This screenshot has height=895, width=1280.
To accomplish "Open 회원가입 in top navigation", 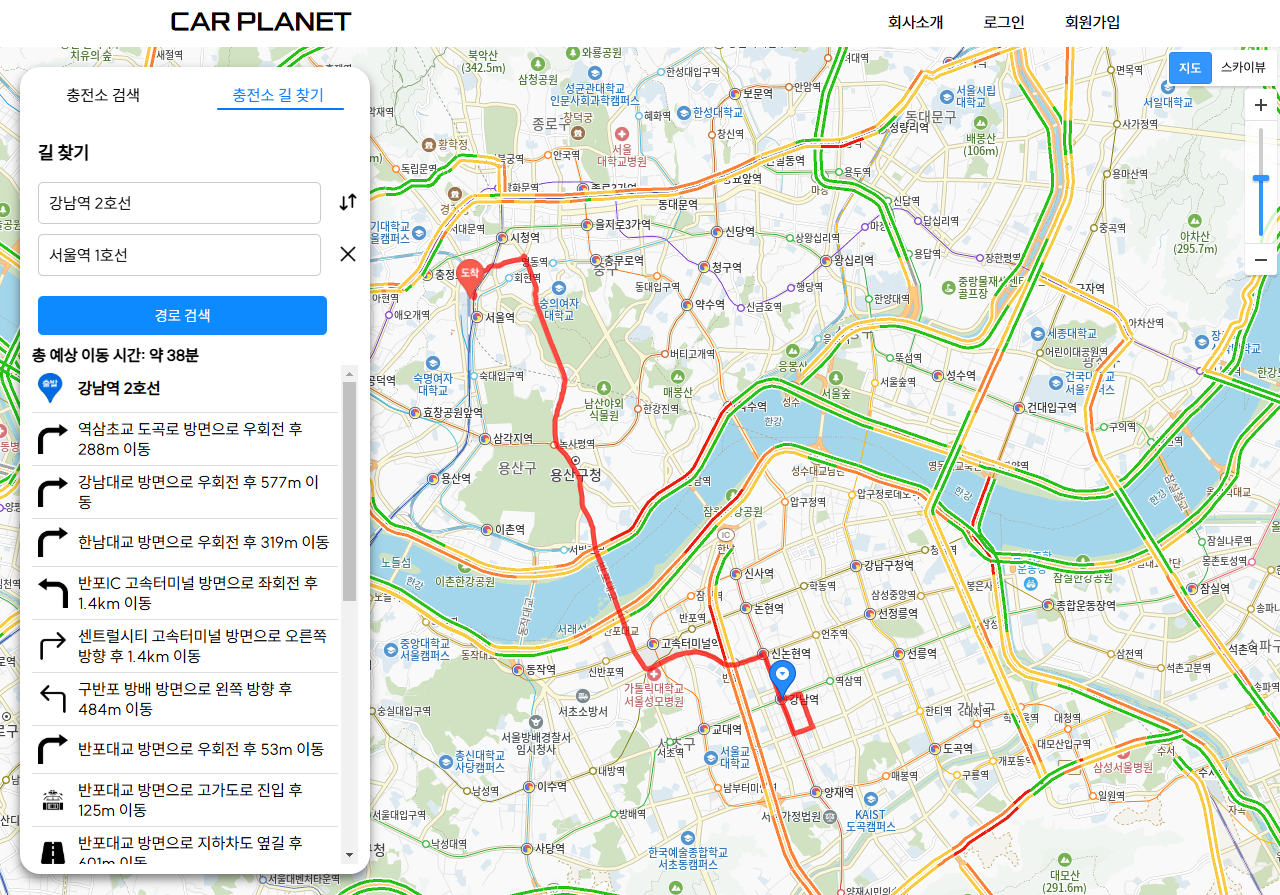I will [x=1092, y=22].
